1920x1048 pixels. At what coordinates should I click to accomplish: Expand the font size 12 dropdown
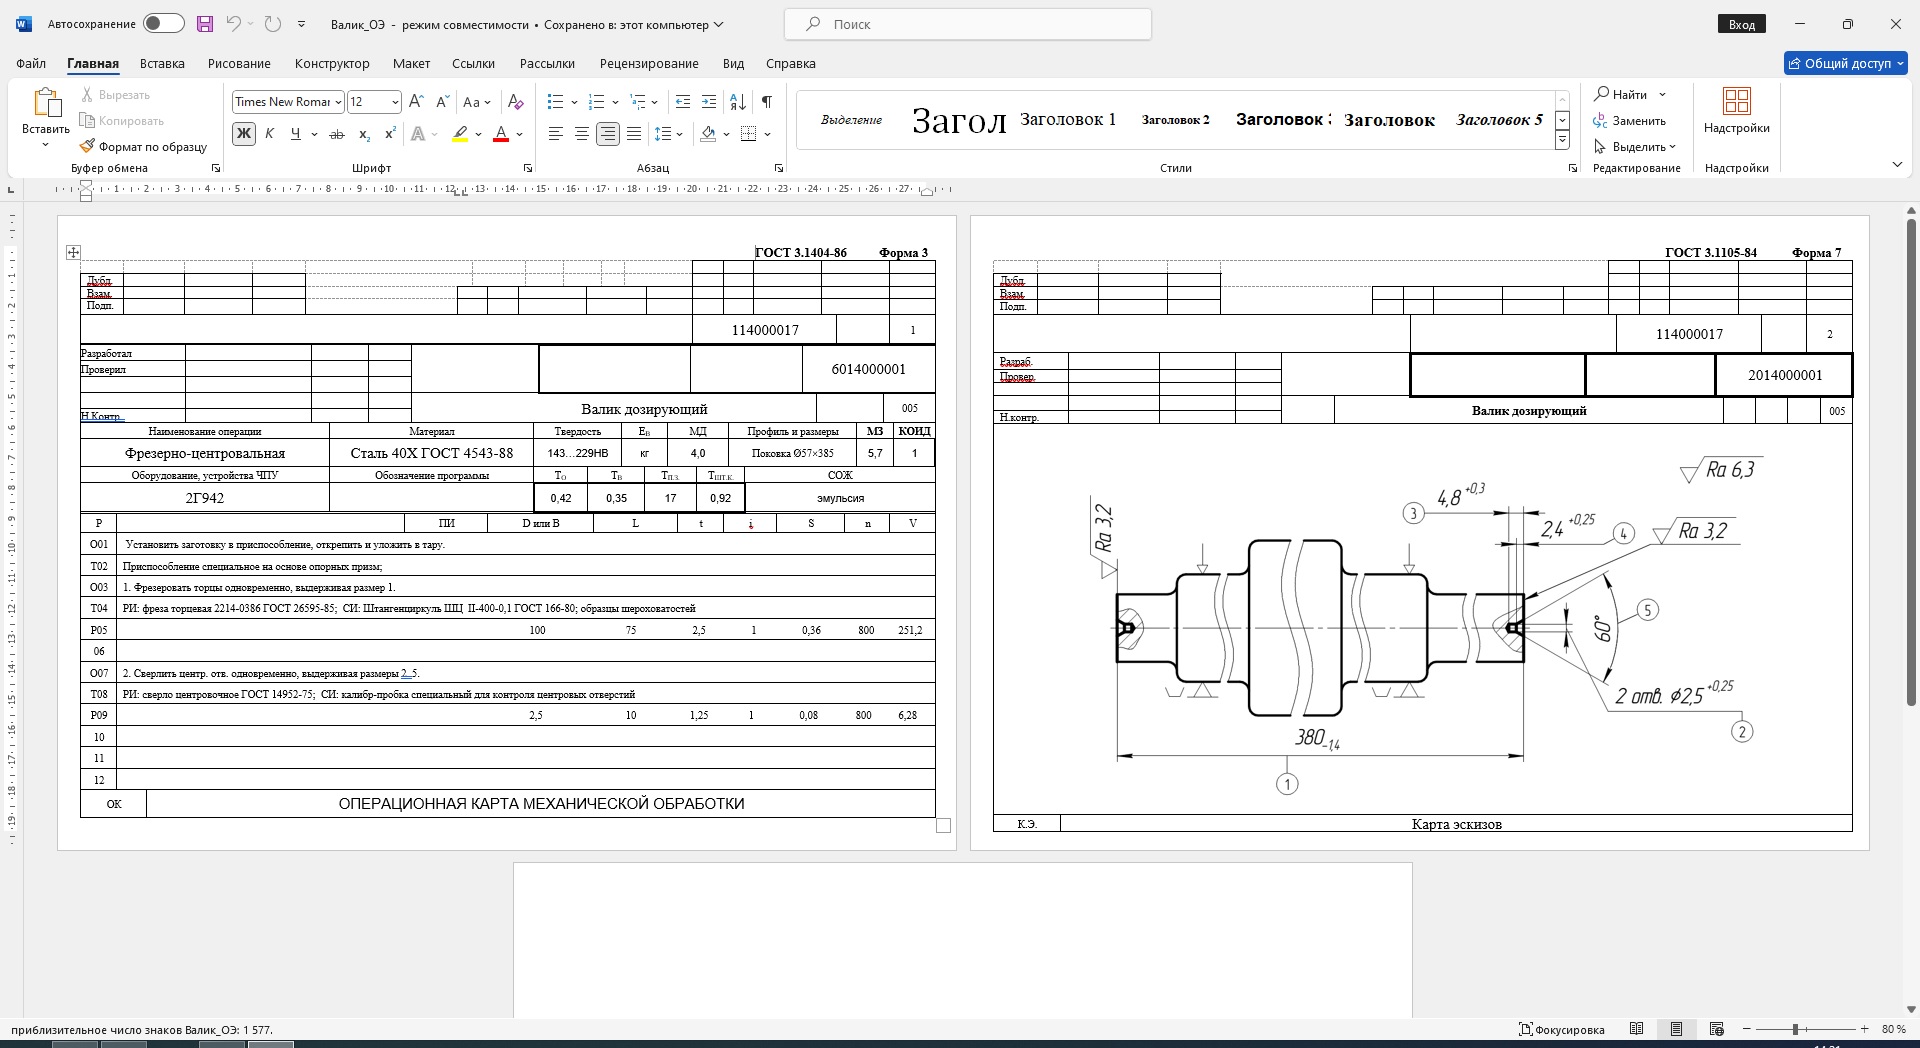pos(395,102)
